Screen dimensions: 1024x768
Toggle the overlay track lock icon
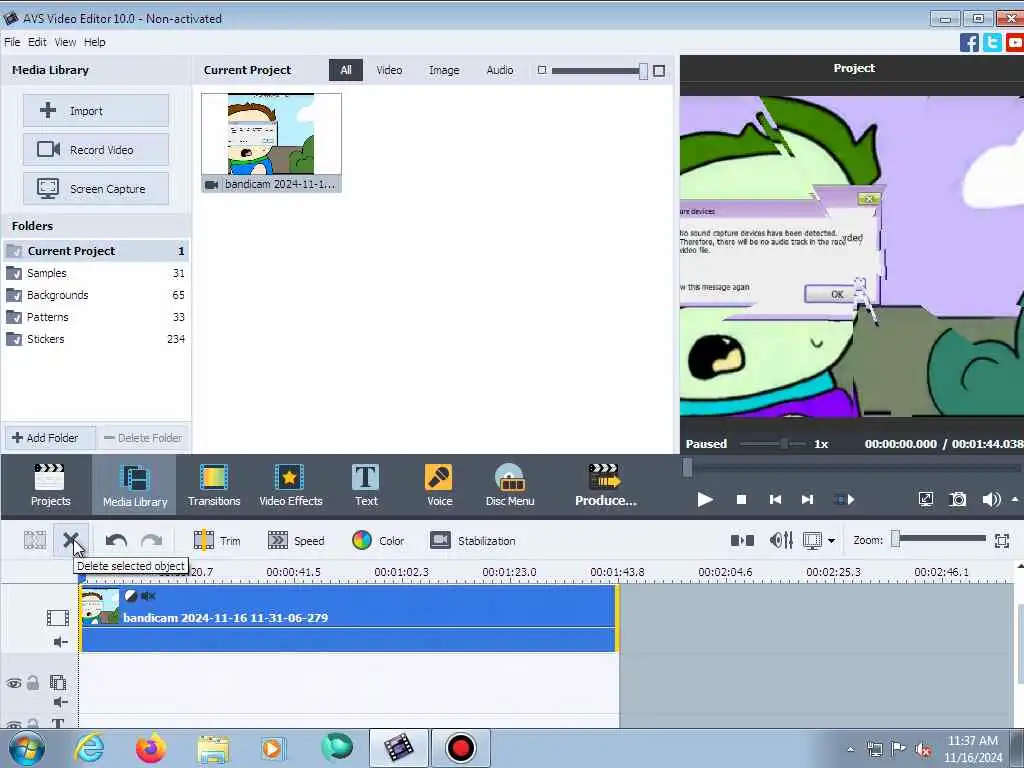point(33,682)
